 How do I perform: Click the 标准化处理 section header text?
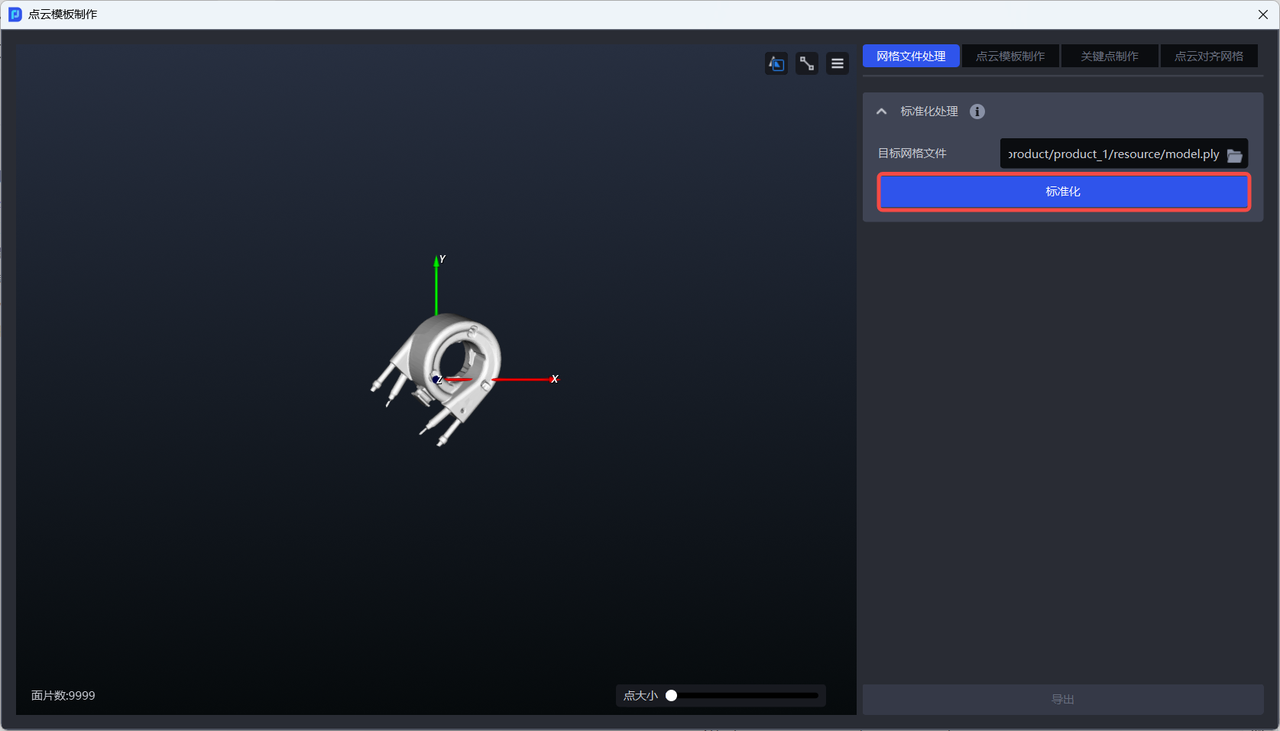point(929,112)
